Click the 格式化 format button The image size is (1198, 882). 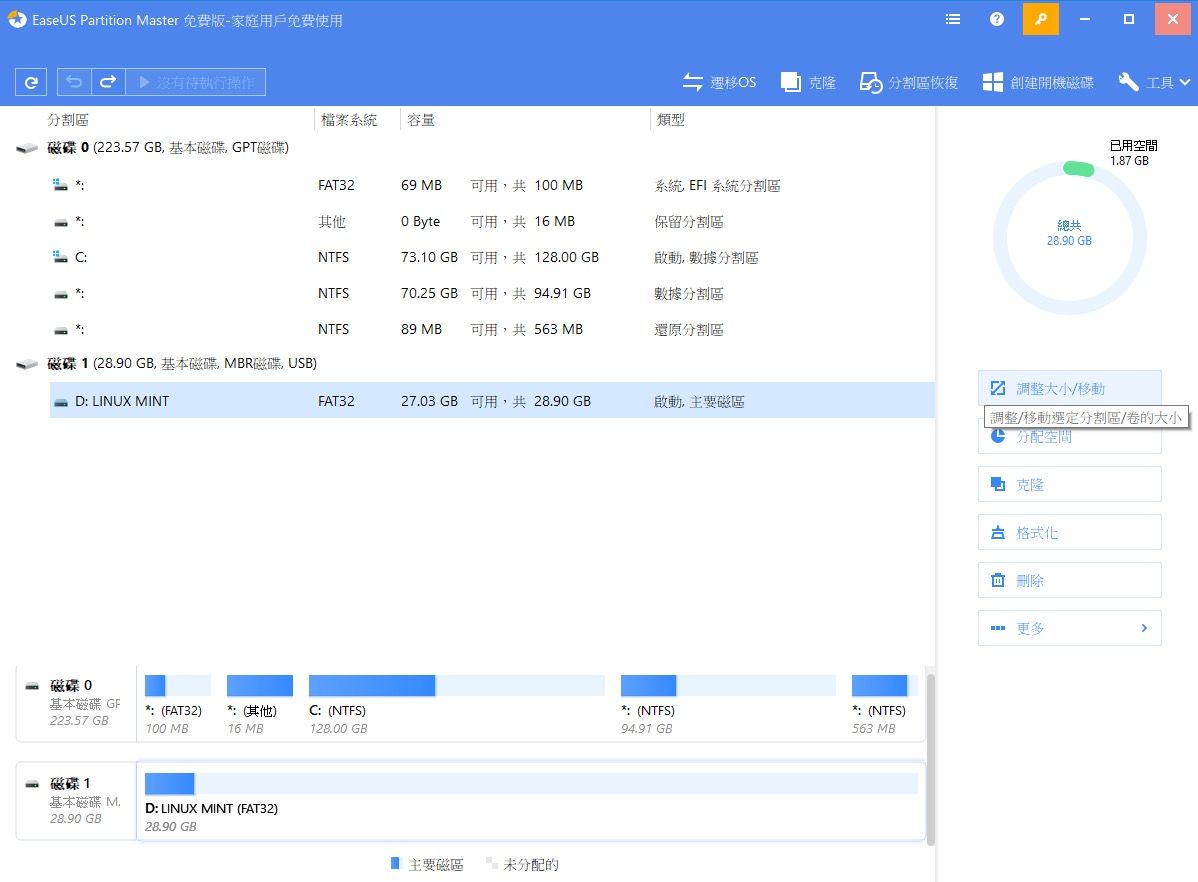pyautogui.click(x=1069, y=532)
